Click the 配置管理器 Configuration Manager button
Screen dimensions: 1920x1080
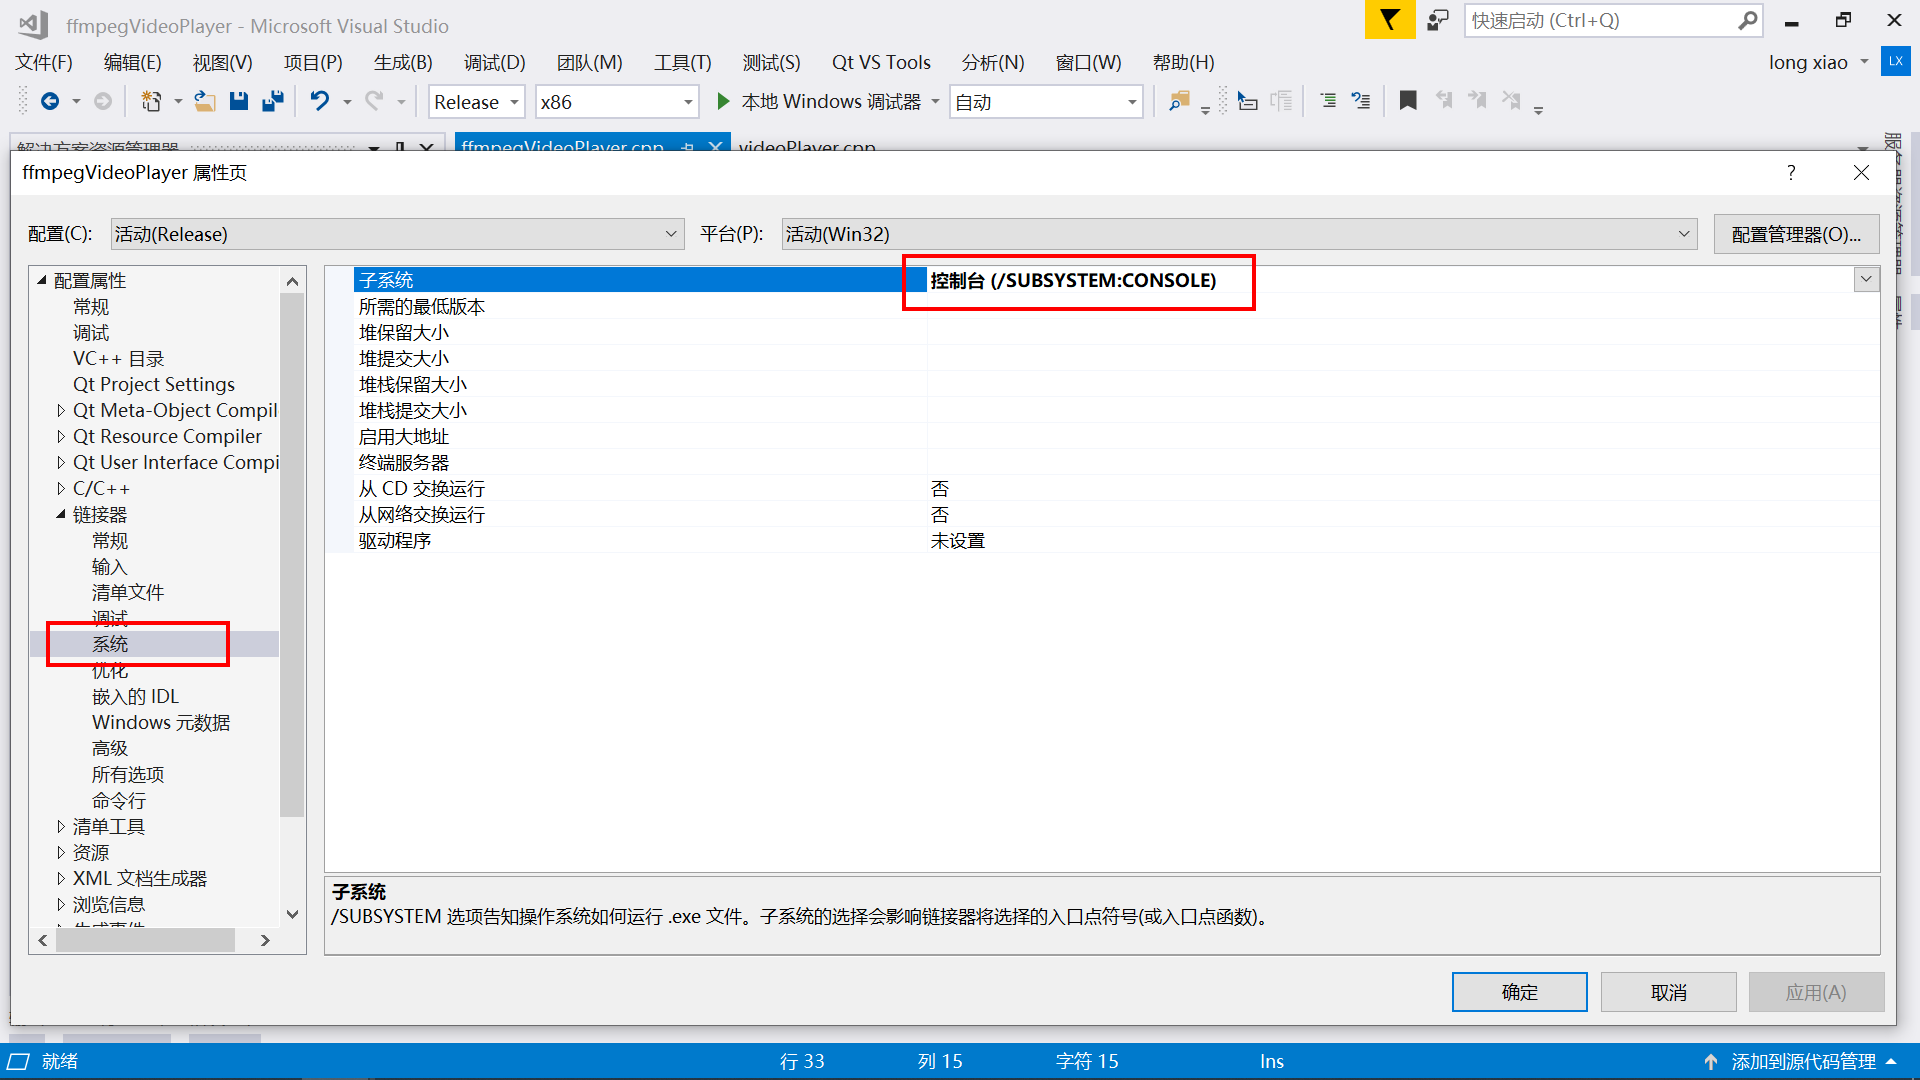[1795, 234]
